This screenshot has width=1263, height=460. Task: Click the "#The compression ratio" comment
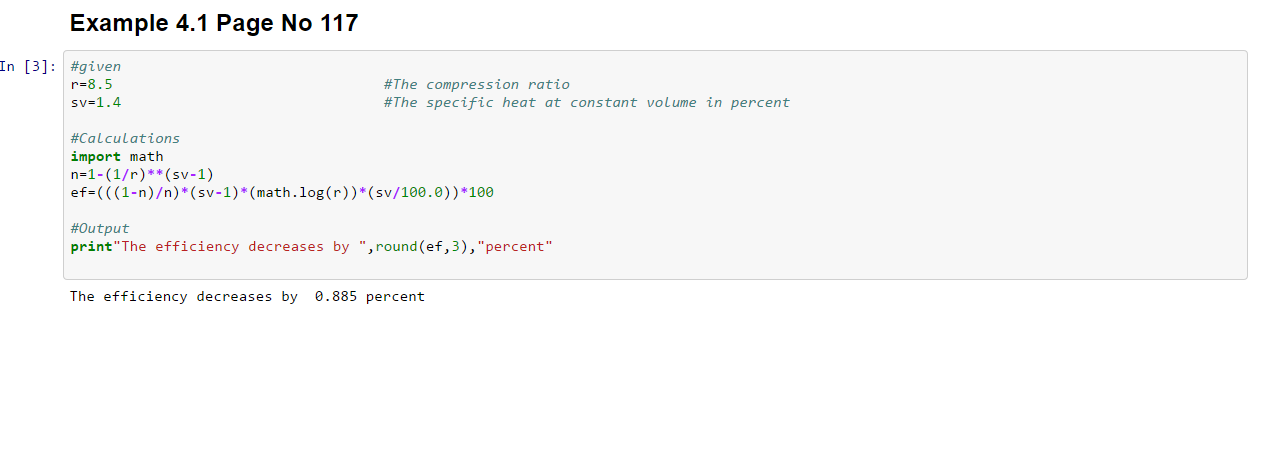476,85
